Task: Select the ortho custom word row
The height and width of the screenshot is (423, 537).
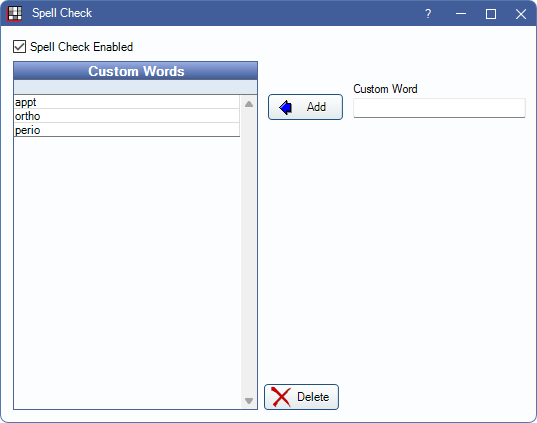Action: pyautogui.click(x=127, y=116)
